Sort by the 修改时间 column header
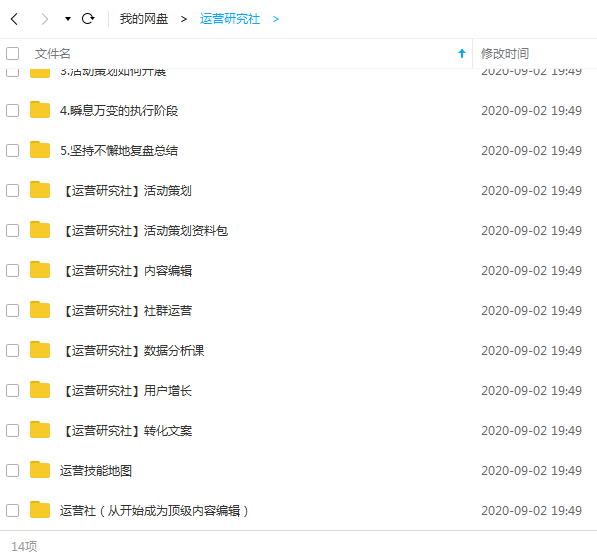597x557 pixels. [505, 54]
